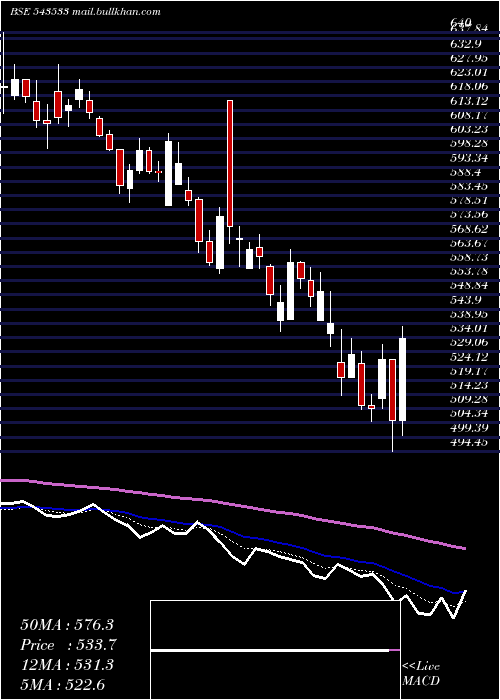Click the 50MA : 576.3 readout

pyautogui.click(x=67, y=625)
